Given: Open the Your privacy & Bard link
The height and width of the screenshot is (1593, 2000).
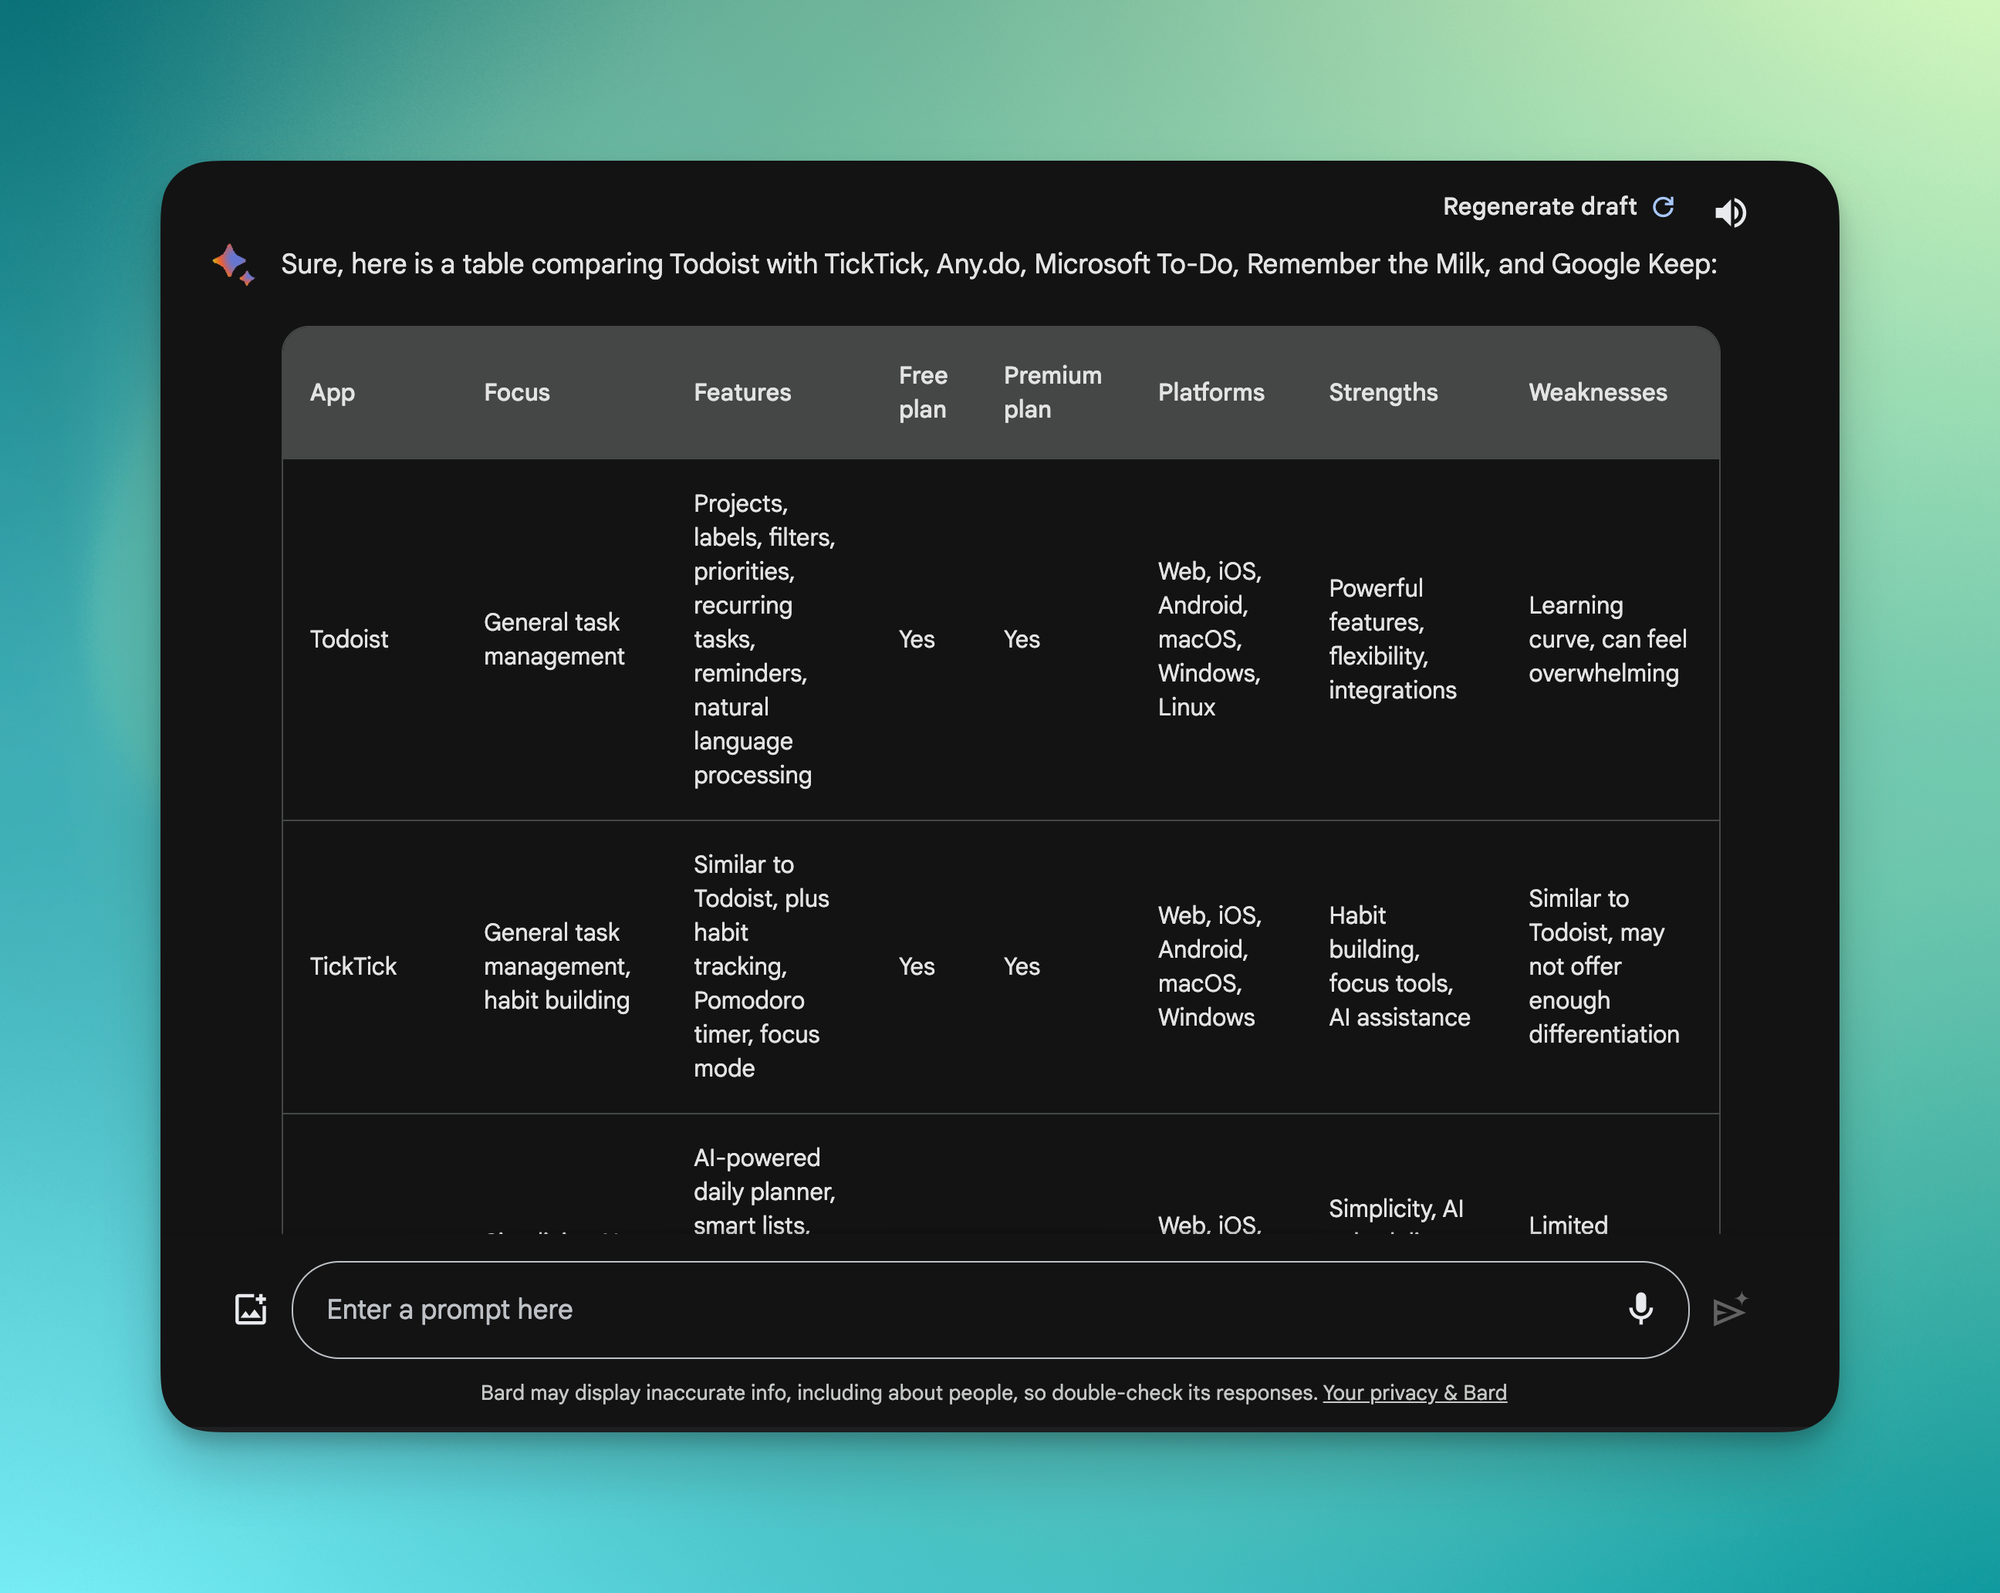Looking at the screenshot, I should coord(1414,1393).
